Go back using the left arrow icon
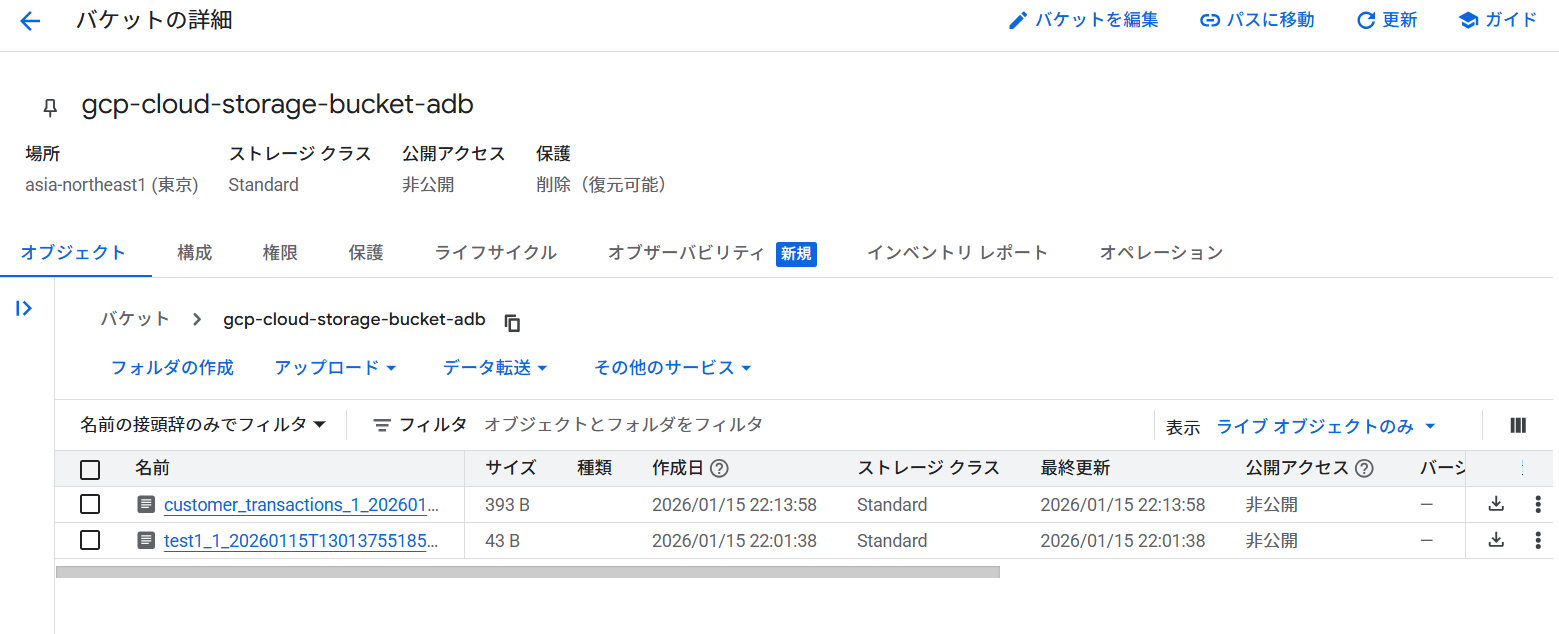 pos(30,21)
